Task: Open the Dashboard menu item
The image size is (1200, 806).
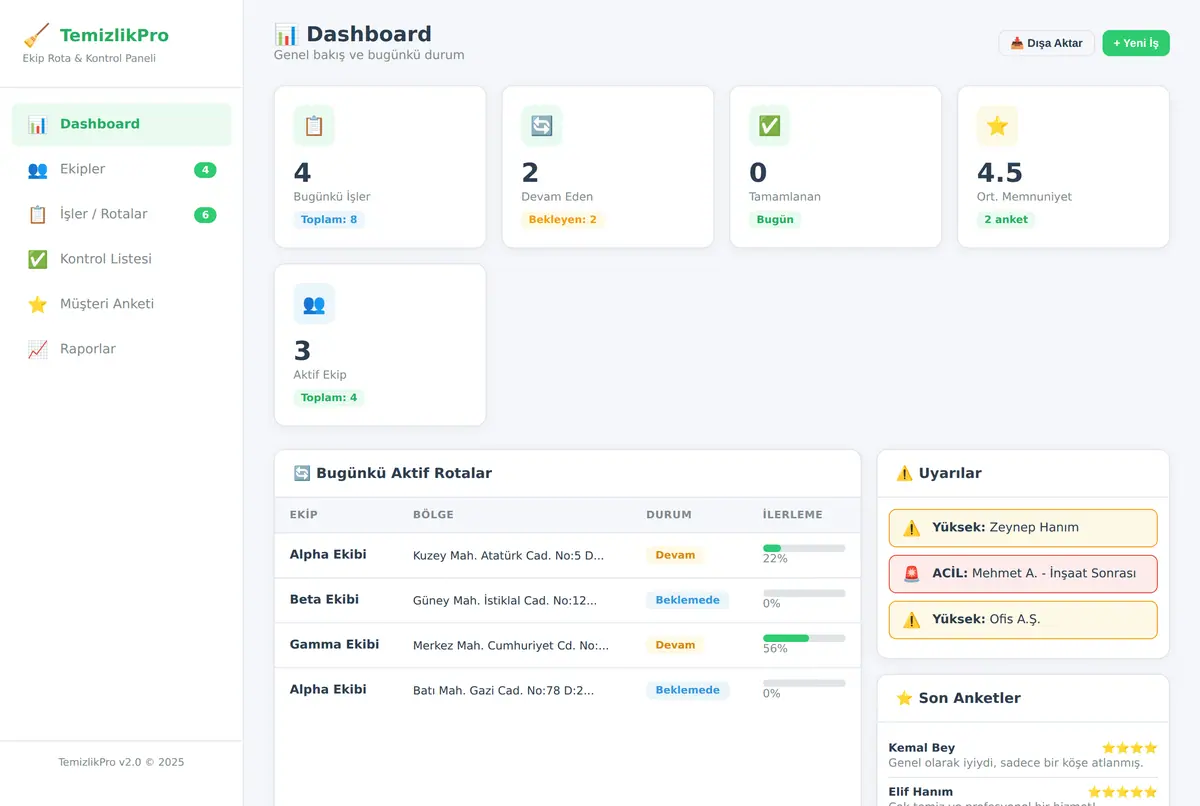Action: 122,125
